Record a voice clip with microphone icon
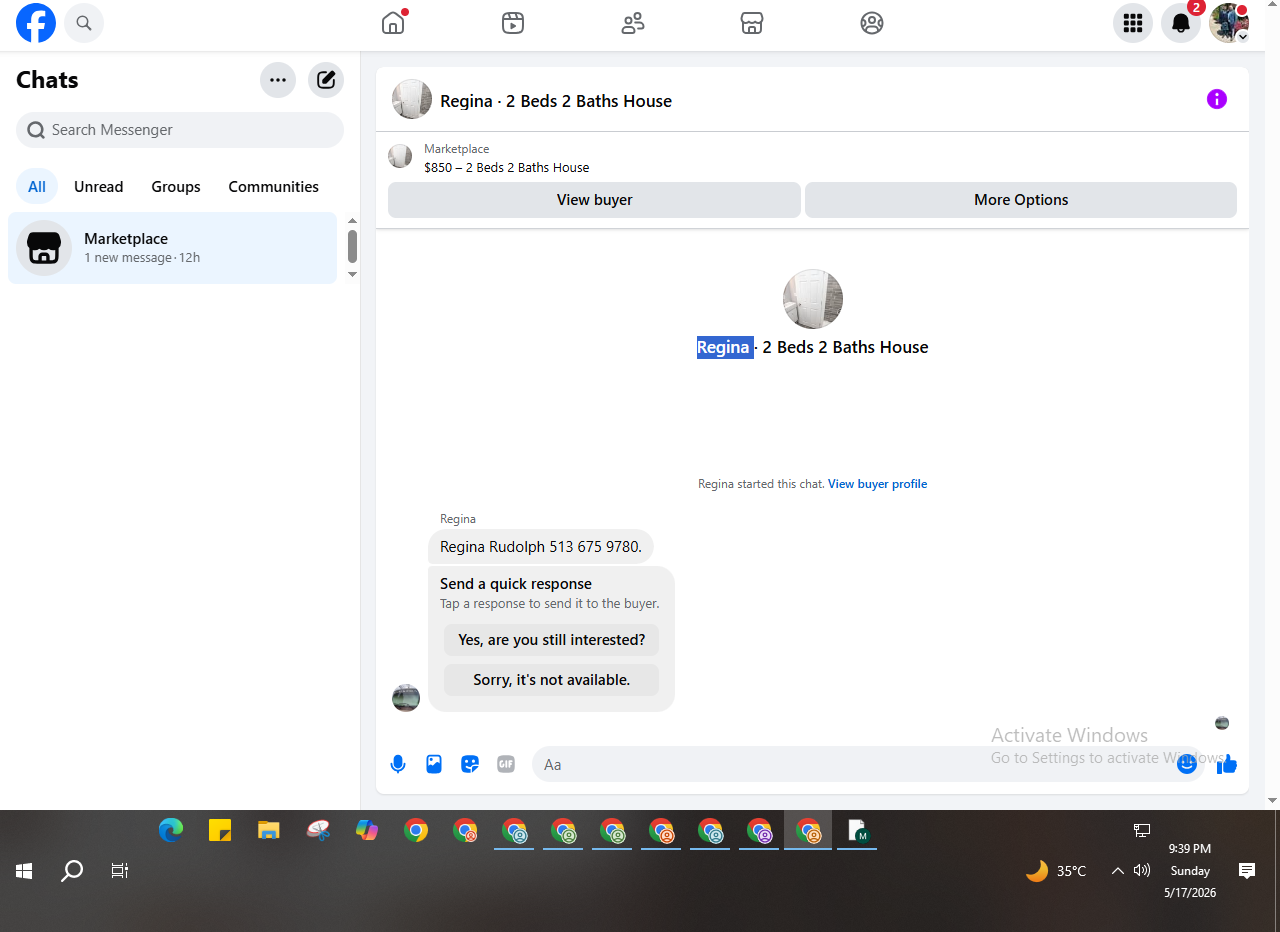Screen dimensions: 1280x932 [x=398, y=764]
